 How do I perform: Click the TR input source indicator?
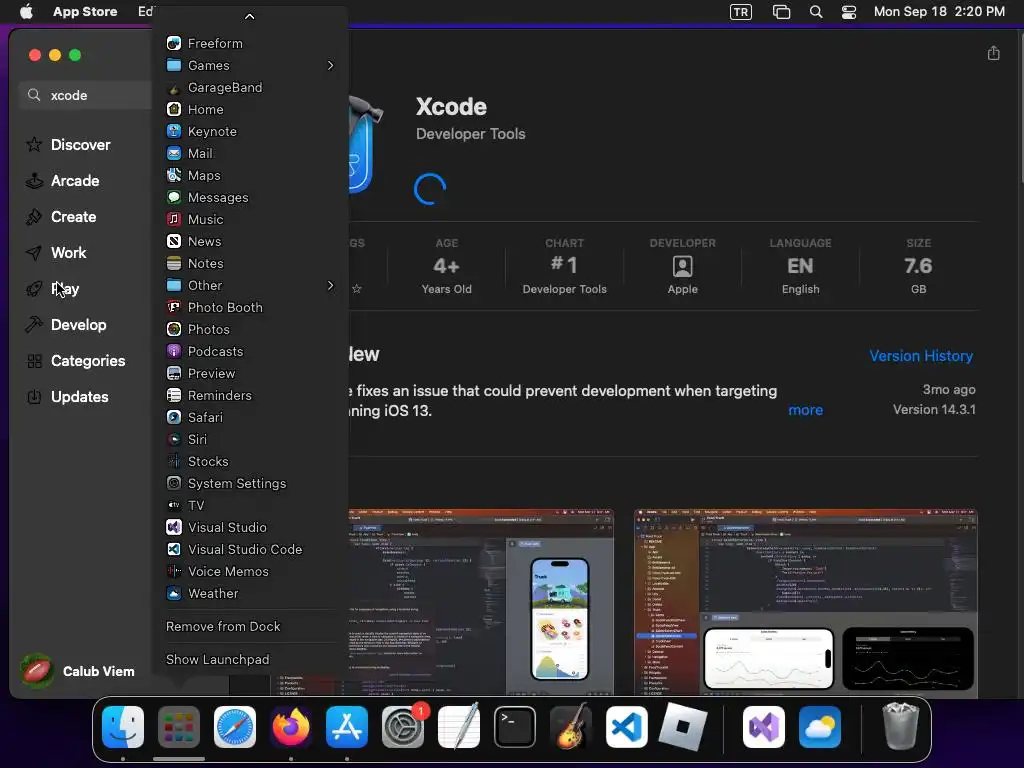[x=741, y=12]
